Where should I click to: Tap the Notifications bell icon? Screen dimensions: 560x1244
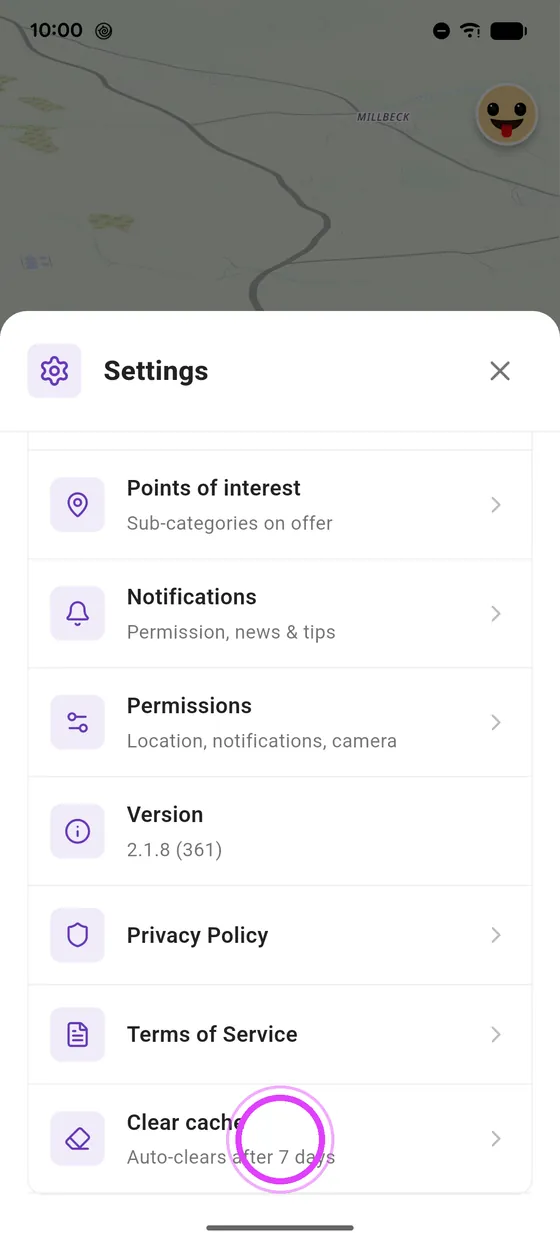click(x=77, y=614)
